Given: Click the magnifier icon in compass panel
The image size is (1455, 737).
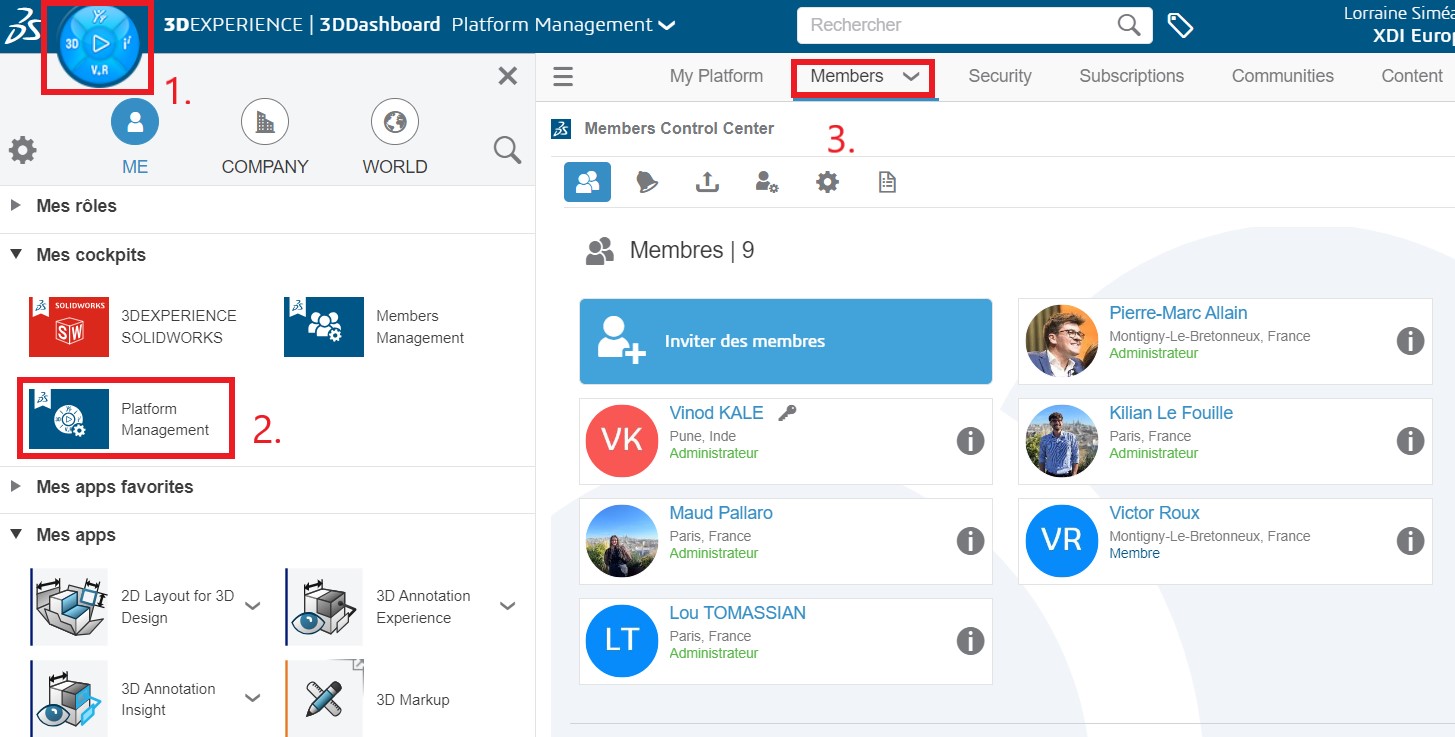Looking at the screenshot, I should 507,151.
